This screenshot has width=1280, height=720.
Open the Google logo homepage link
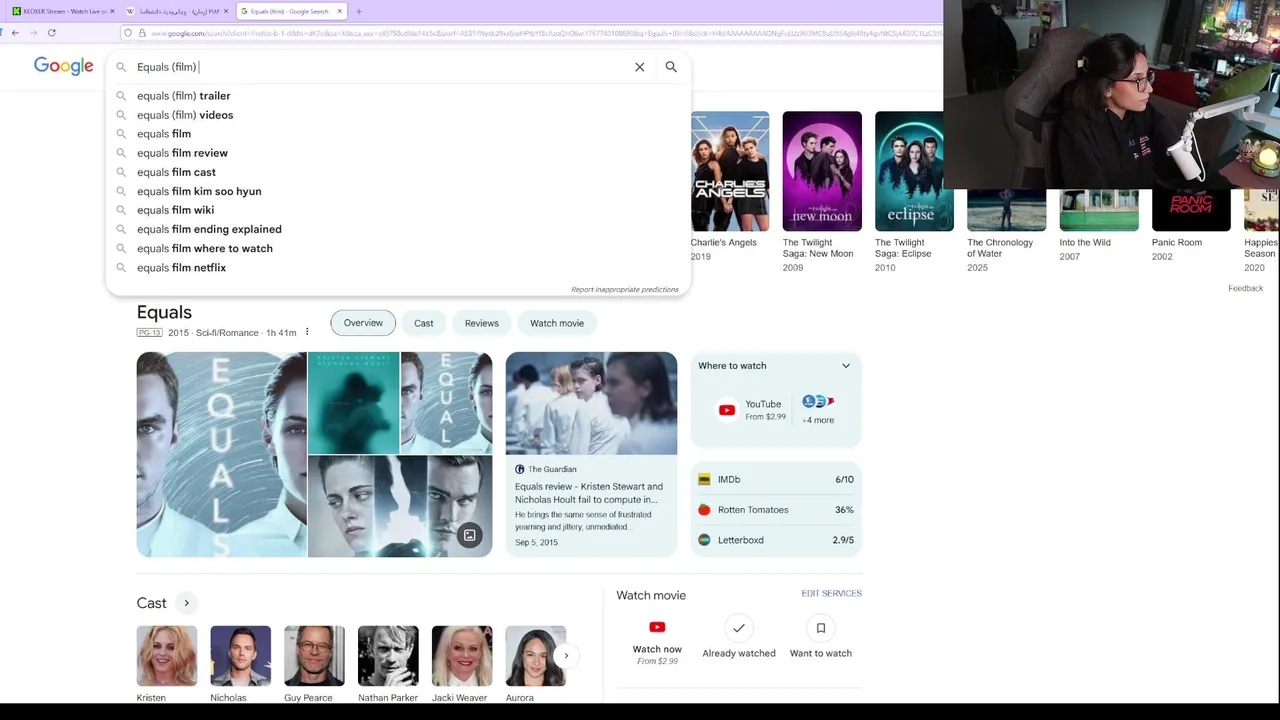[x=63, y=66]
